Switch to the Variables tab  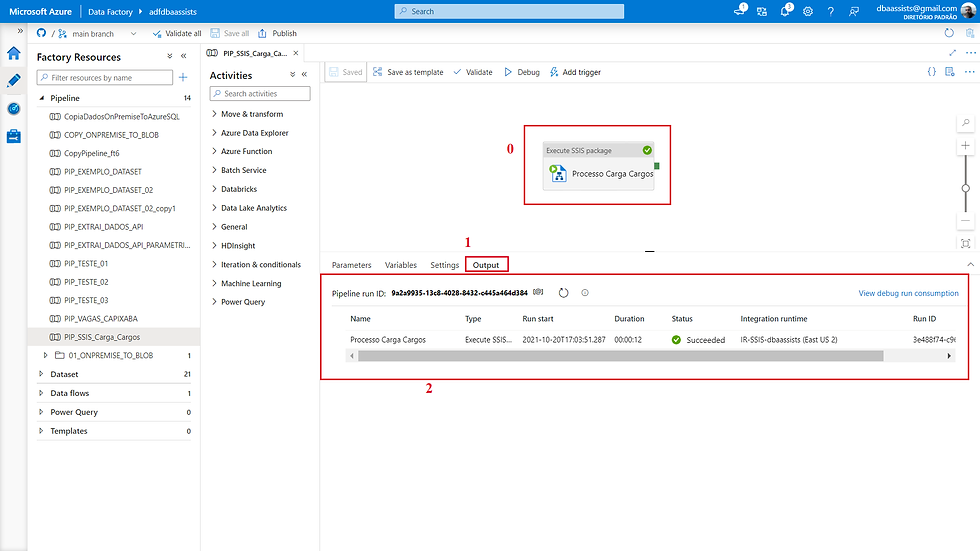pyautogui.click(x=401, y=265)
